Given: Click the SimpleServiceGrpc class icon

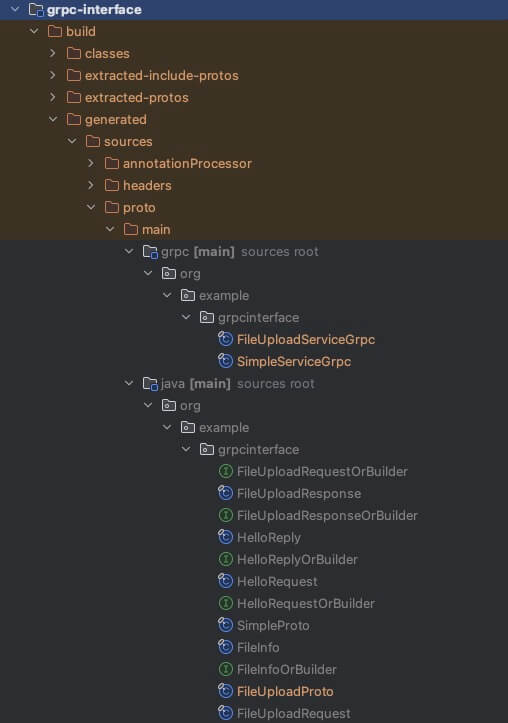Looking at the screenshot, I should point(225,361).
